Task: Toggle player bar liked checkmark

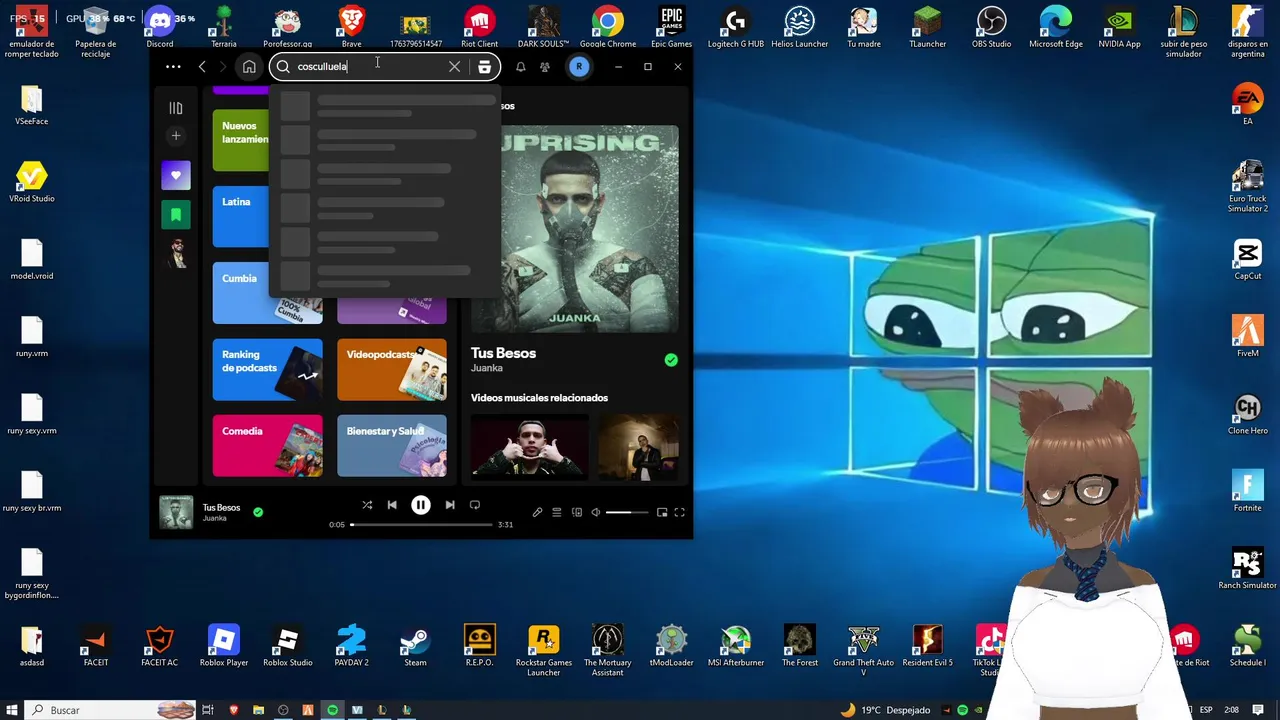Action: 258,512
